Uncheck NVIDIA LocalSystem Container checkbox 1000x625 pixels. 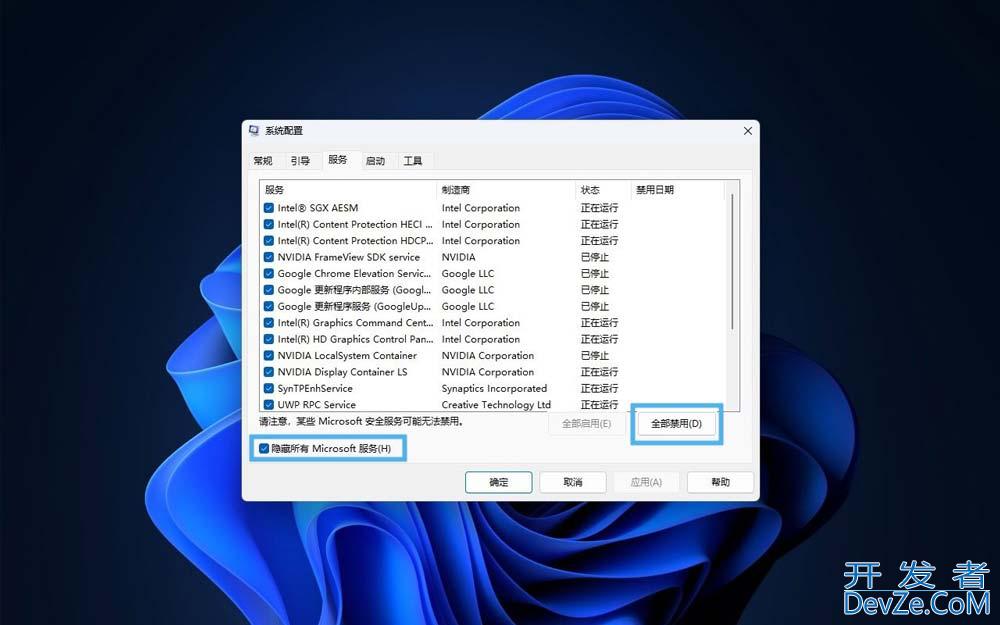point(268,356)
